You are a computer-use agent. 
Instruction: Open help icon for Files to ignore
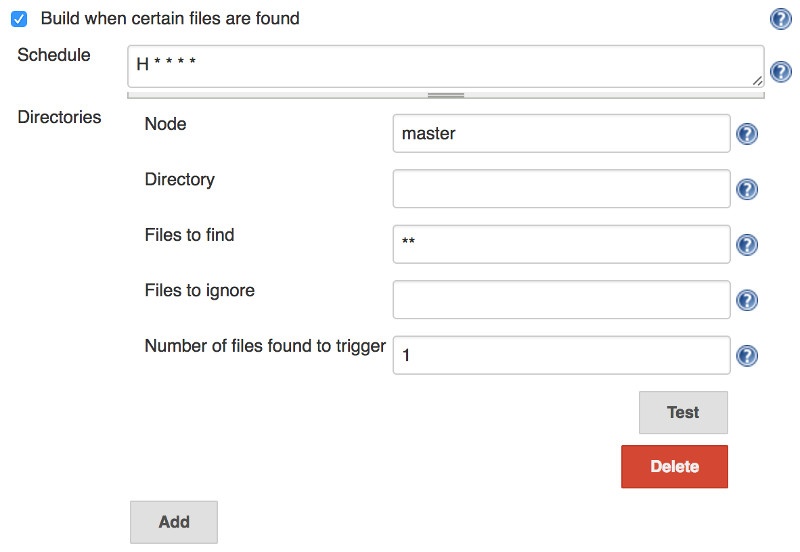[x=747, y=300]
